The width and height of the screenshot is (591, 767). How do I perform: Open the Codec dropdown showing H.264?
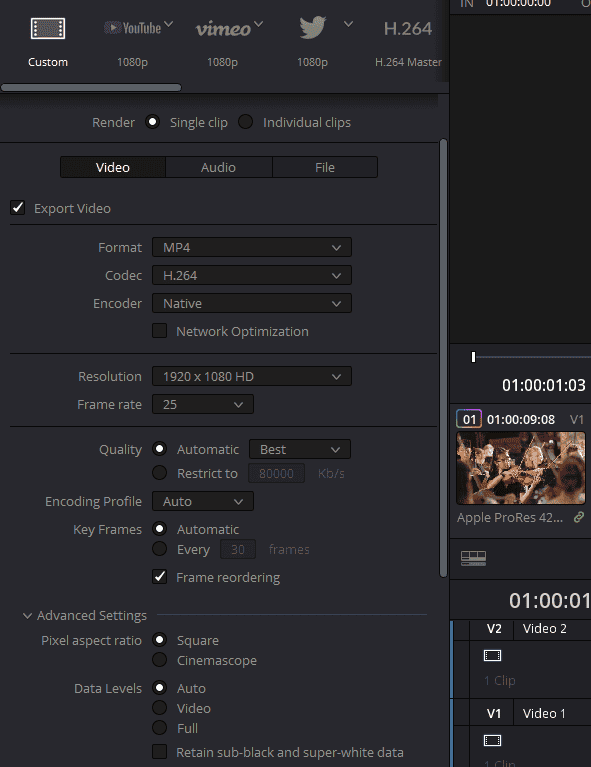[x=251, y=275]
